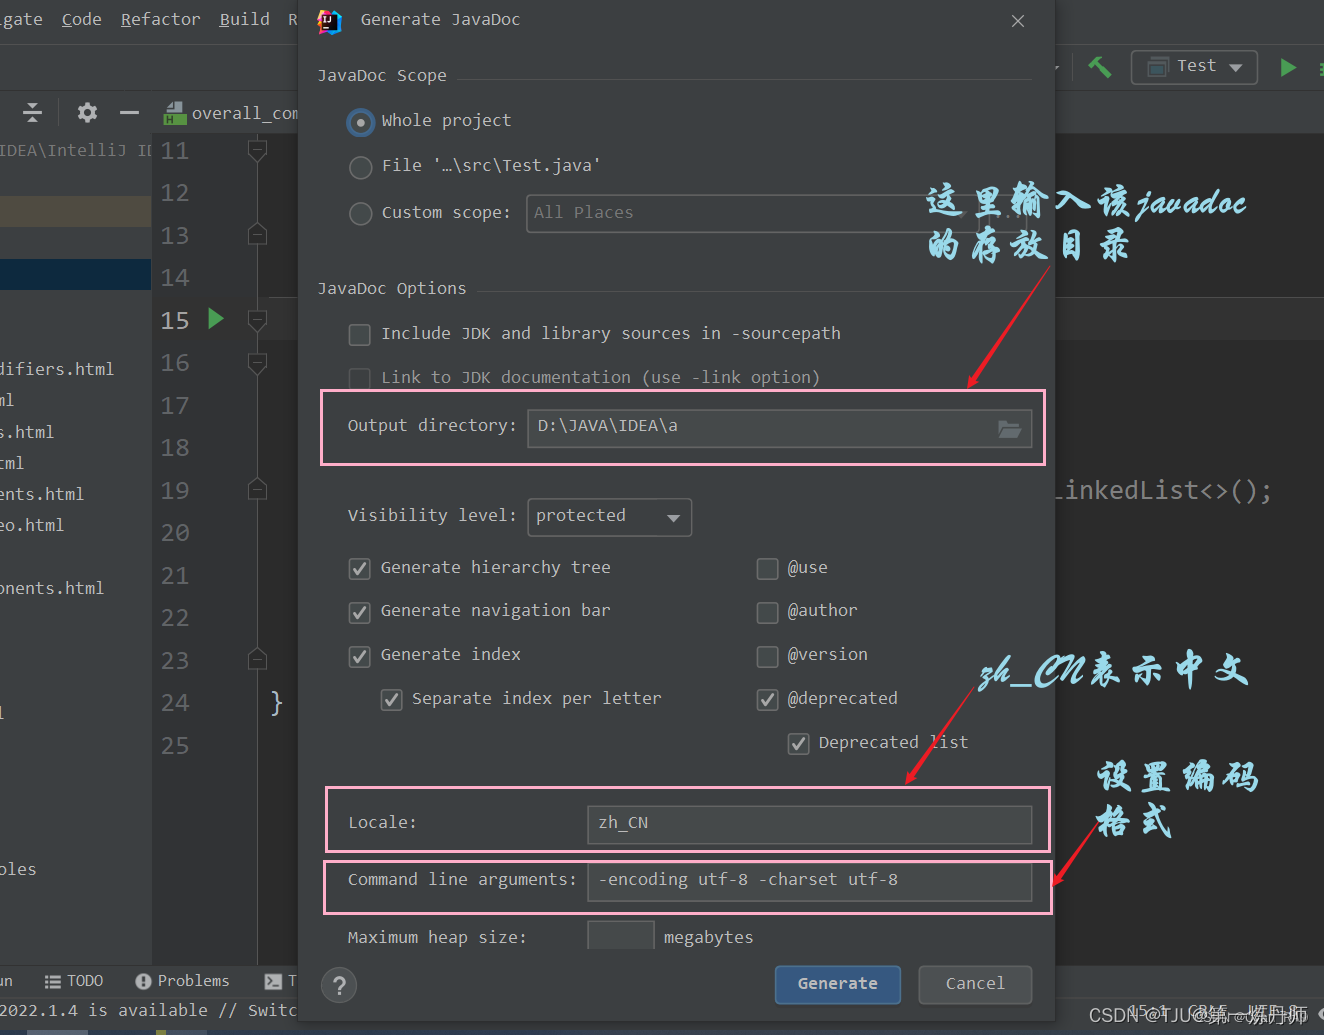
Task: Open the Build menu
Action: (x=245, y=19)
